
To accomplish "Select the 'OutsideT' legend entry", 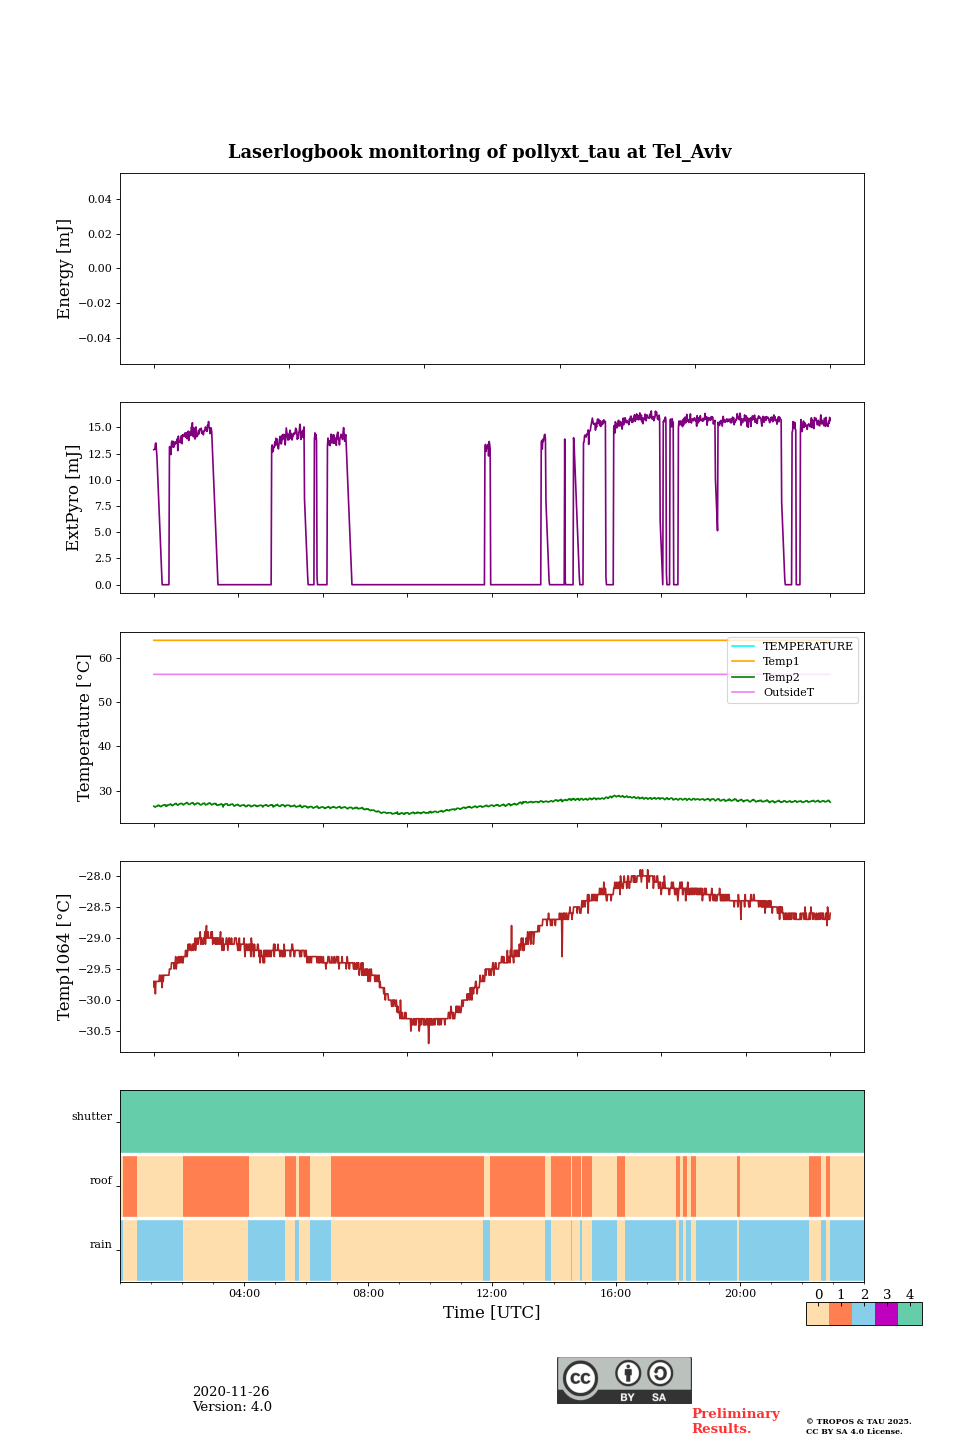I will click(x=773, y=692).
